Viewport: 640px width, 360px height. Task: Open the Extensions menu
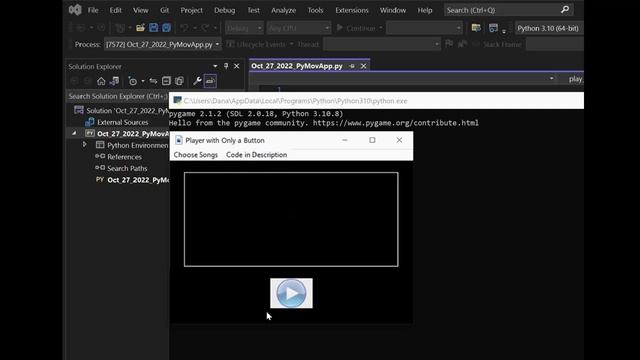(351, 10)
